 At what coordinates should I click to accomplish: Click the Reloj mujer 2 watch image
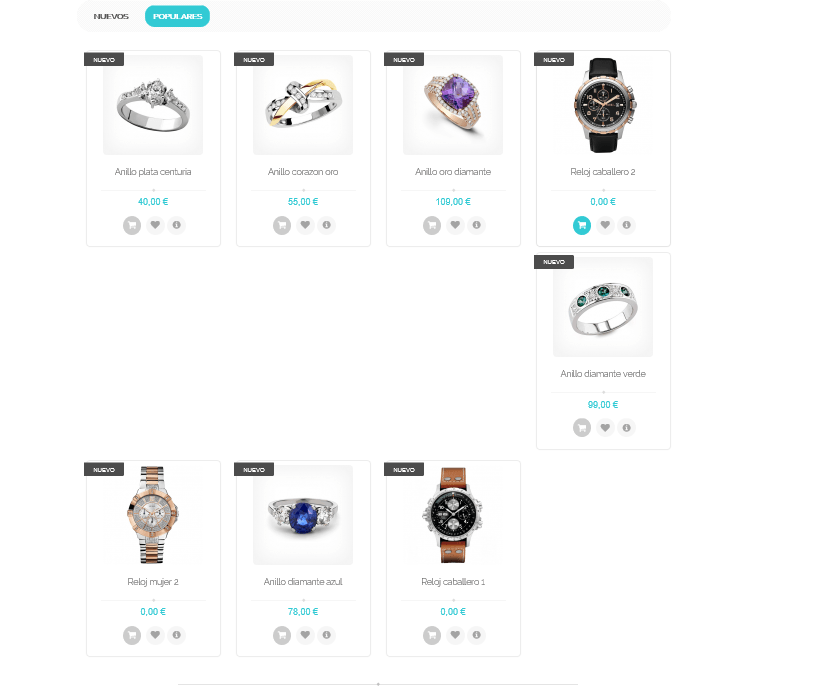153,515
